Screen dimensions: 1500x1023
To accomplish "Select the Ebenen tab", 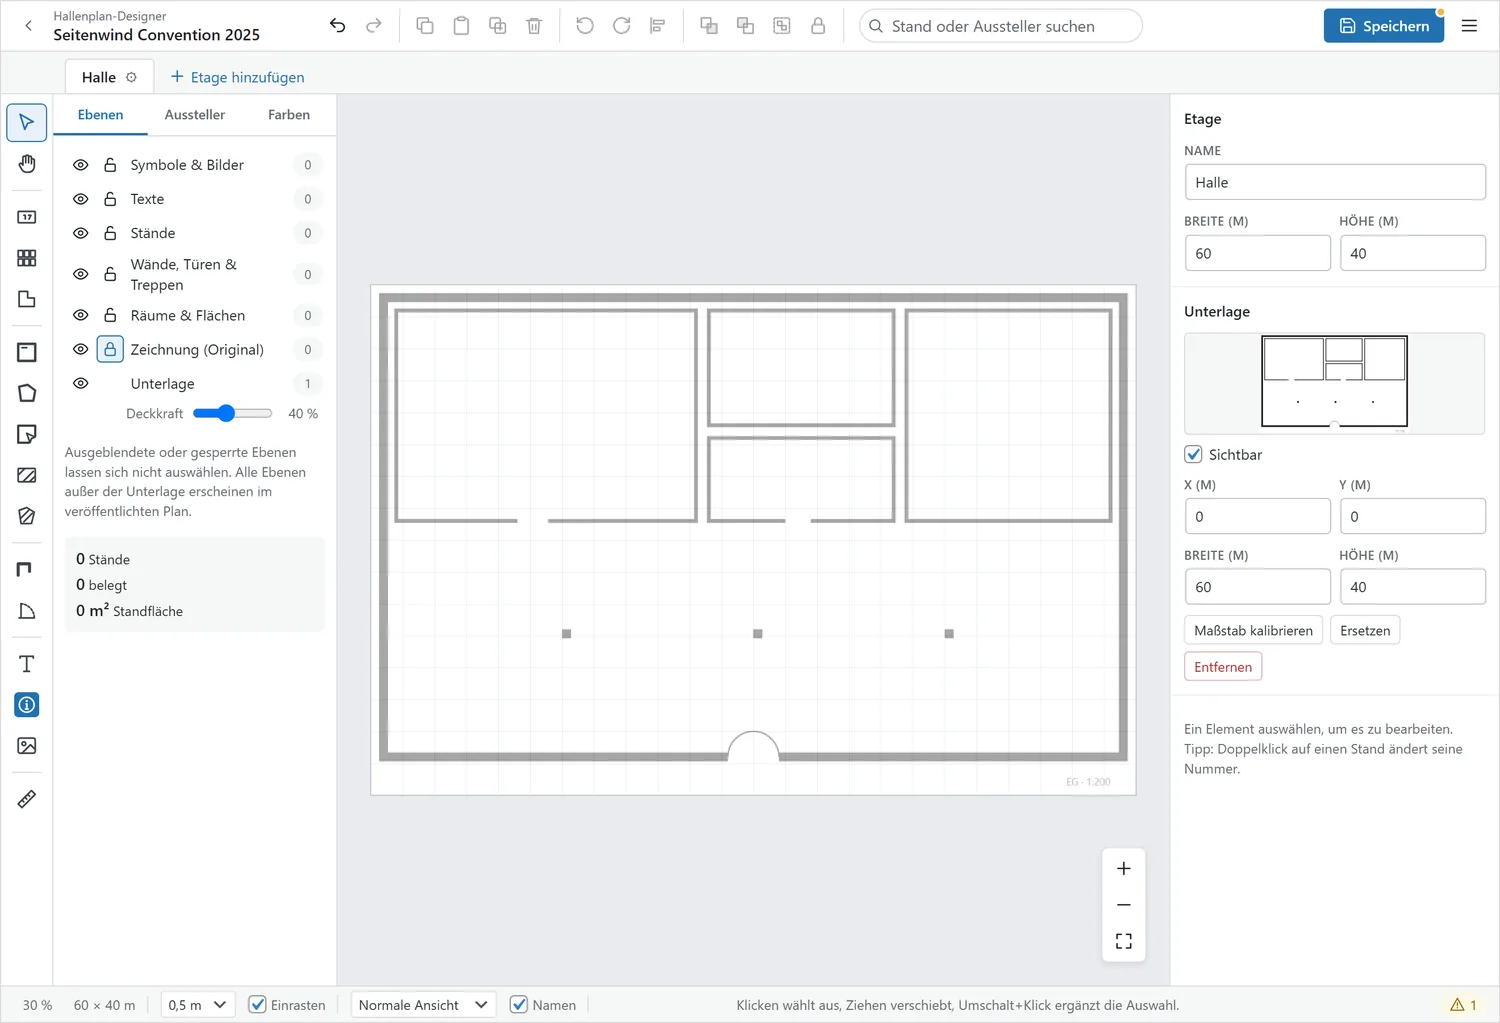I will click(100, 115).
